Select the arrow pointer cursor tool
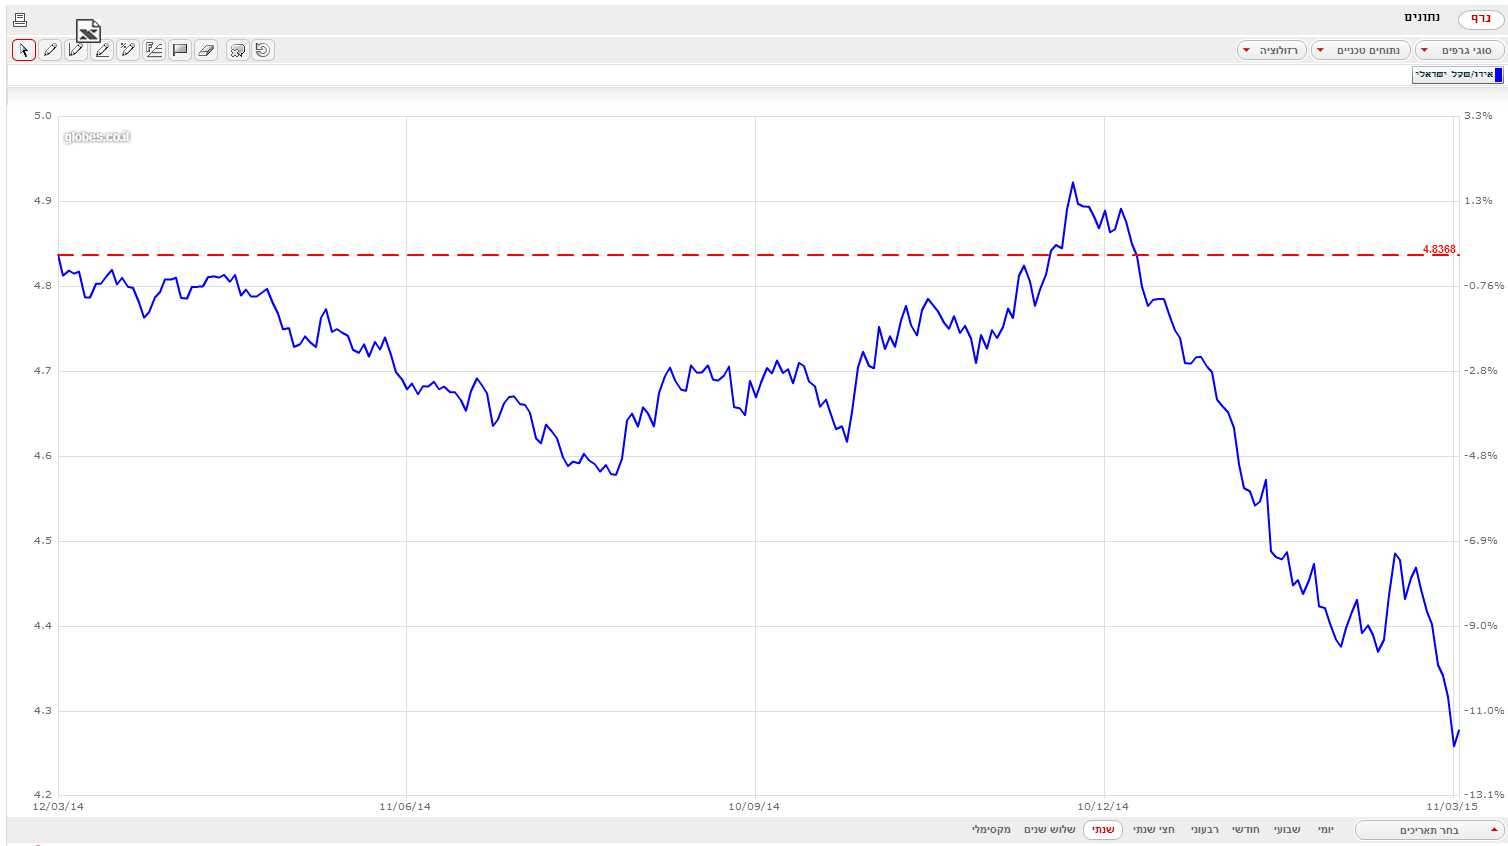 point(24,50)
